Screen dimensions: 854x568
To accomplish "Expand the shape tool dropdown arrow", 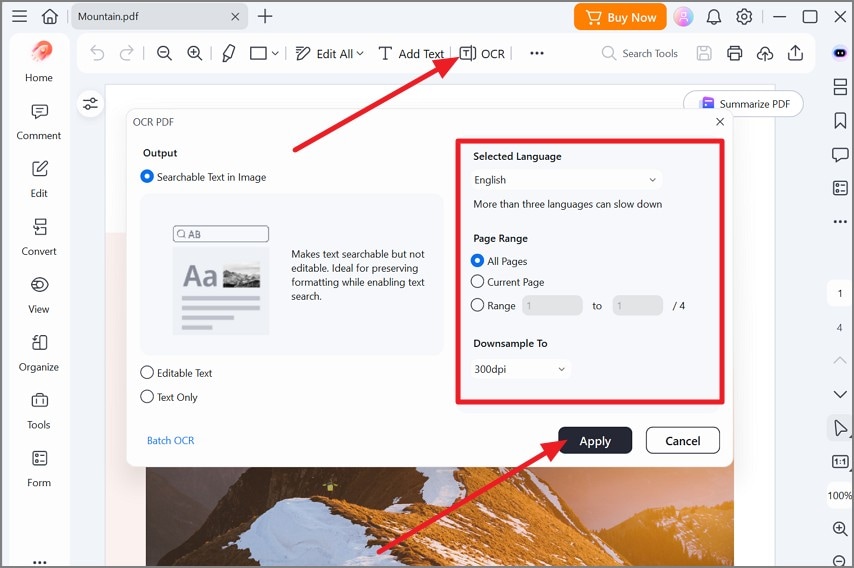I will [275, 53].
